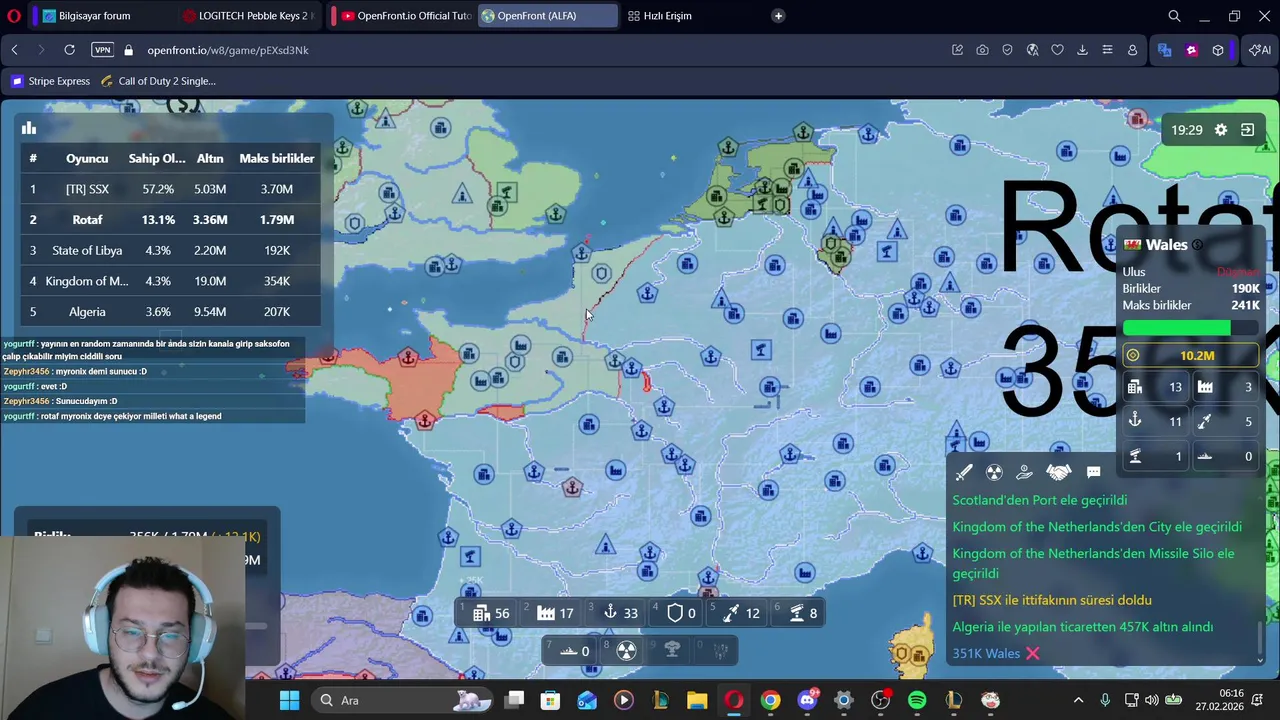This screenshot has height=720, width=1280.
Task: Search open tabs magnifier icon
Action: coord(1174,16)
